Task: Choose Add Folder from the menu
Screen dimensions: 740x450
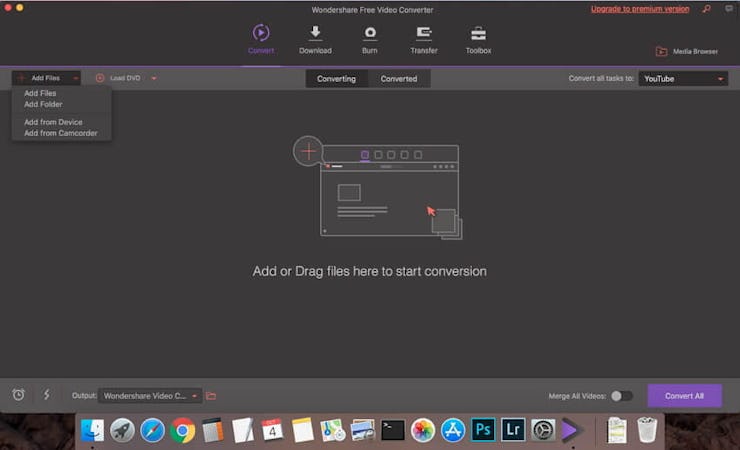Action: coord(43,104)
